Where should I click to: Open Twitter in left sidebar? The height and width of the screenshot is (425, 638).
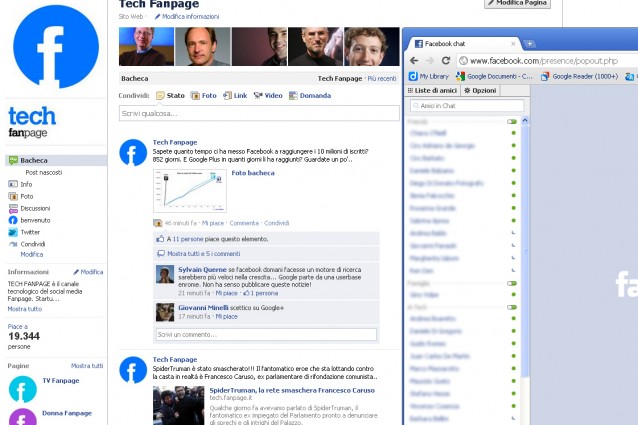pos(30,232)
